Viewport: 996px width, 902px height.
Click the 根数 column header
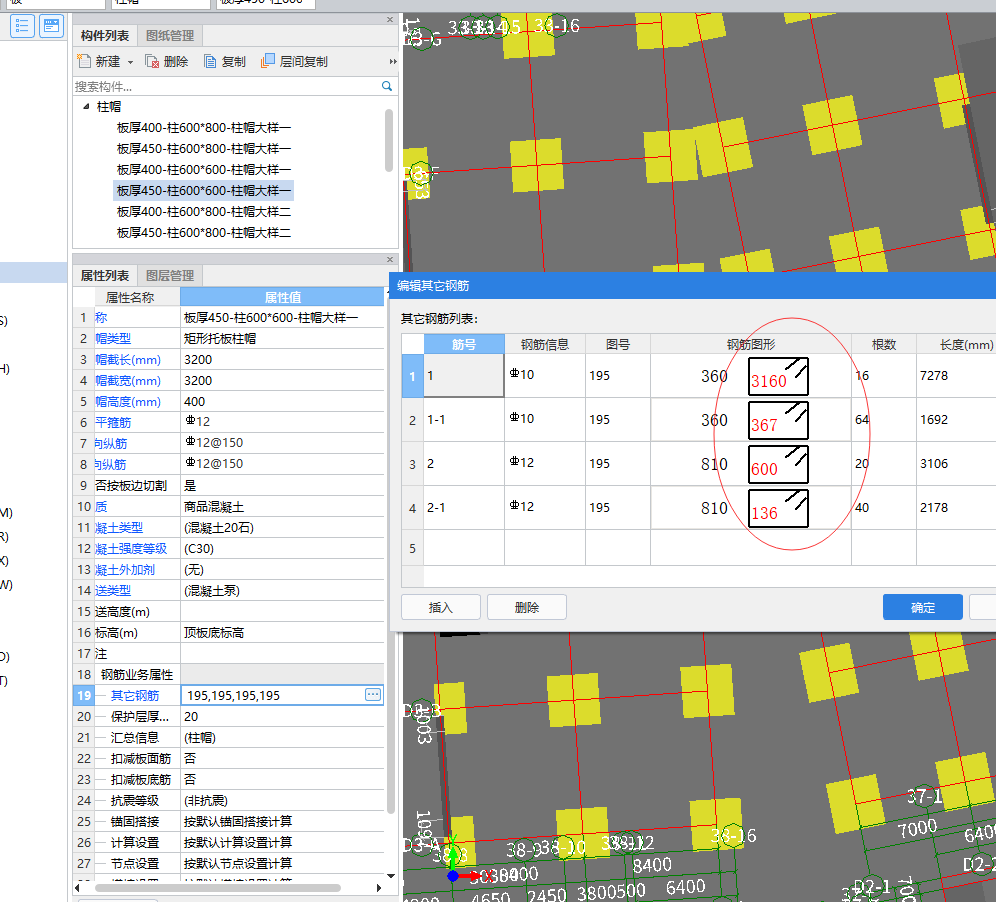(x=884, y=344)
